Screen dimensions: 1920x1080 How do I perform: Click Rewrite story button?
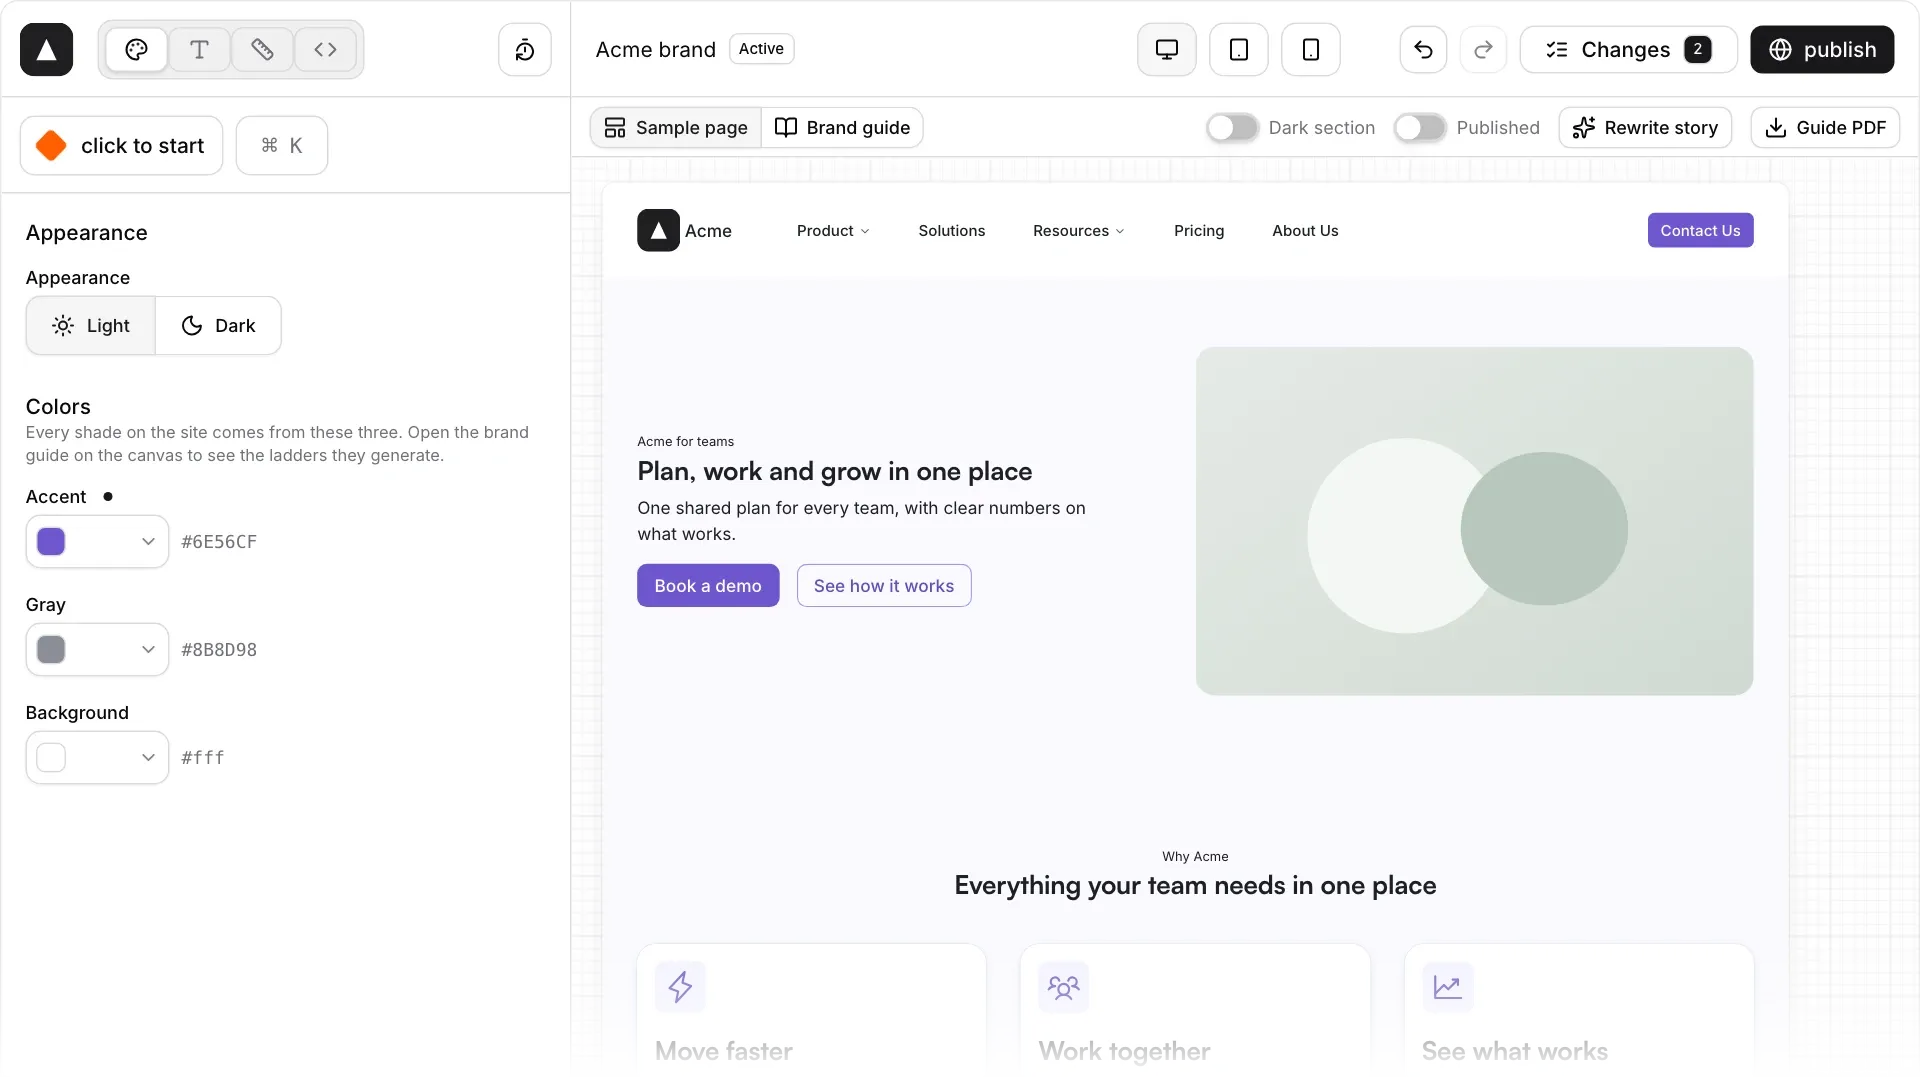1645,127
